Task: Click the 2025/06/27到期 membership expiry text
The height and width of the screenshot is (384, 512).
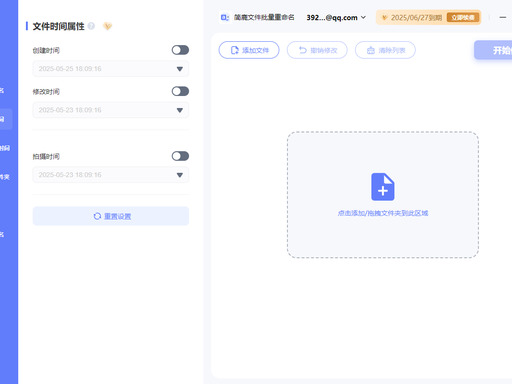Action: tap(416, 18)
